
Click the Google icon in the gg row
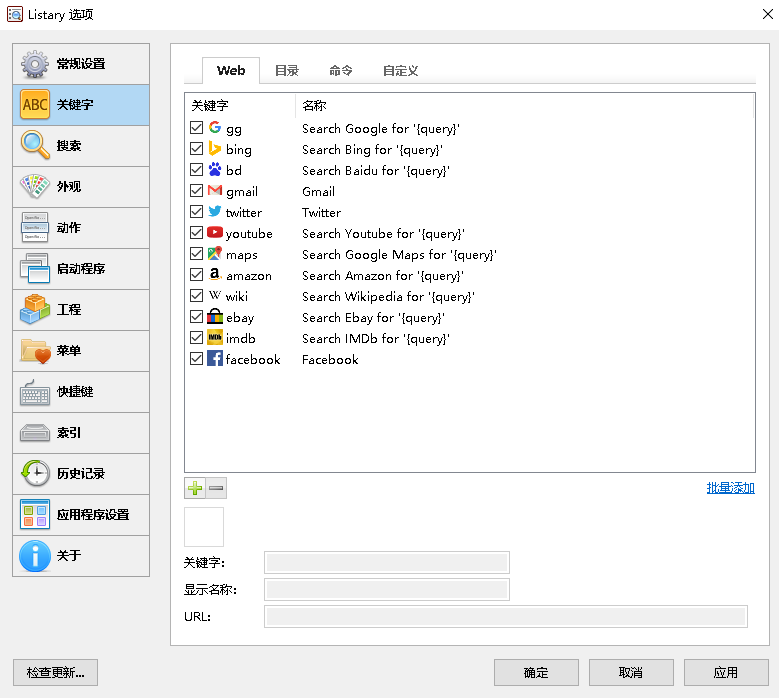[x=215, y=128]
